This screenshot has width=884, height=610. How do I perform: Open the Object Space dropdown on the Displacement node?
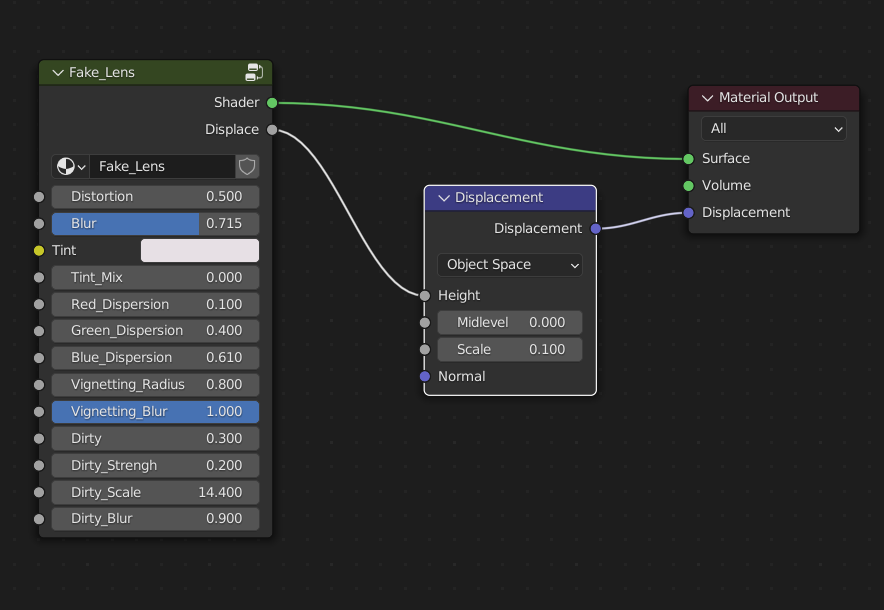click(509, 265)
